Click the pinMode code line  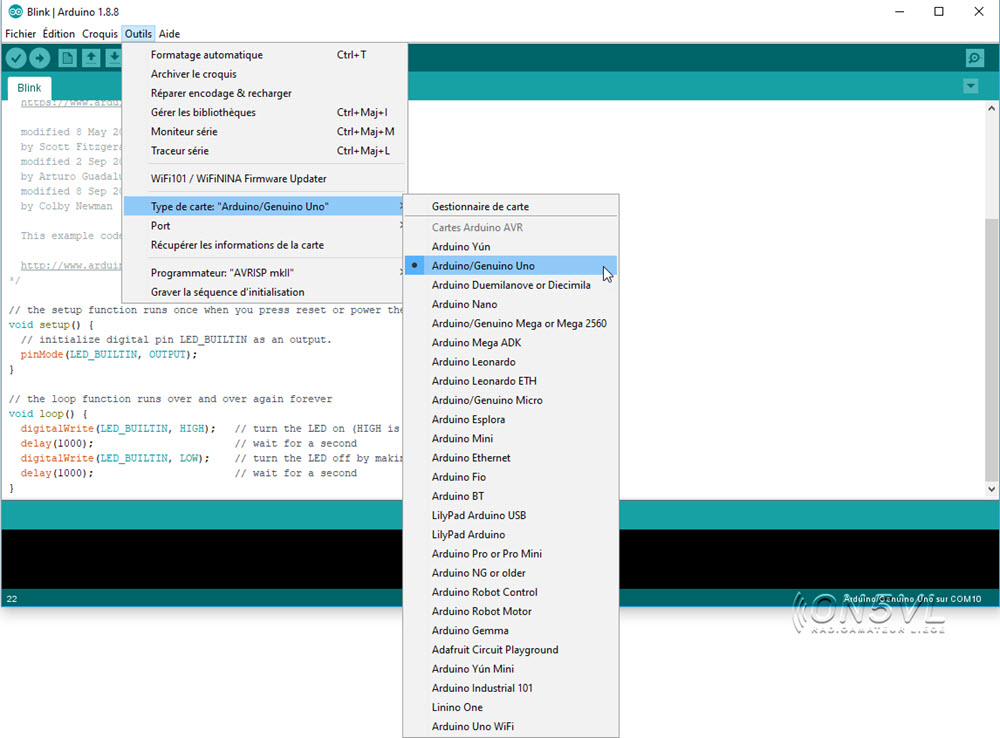109,354
